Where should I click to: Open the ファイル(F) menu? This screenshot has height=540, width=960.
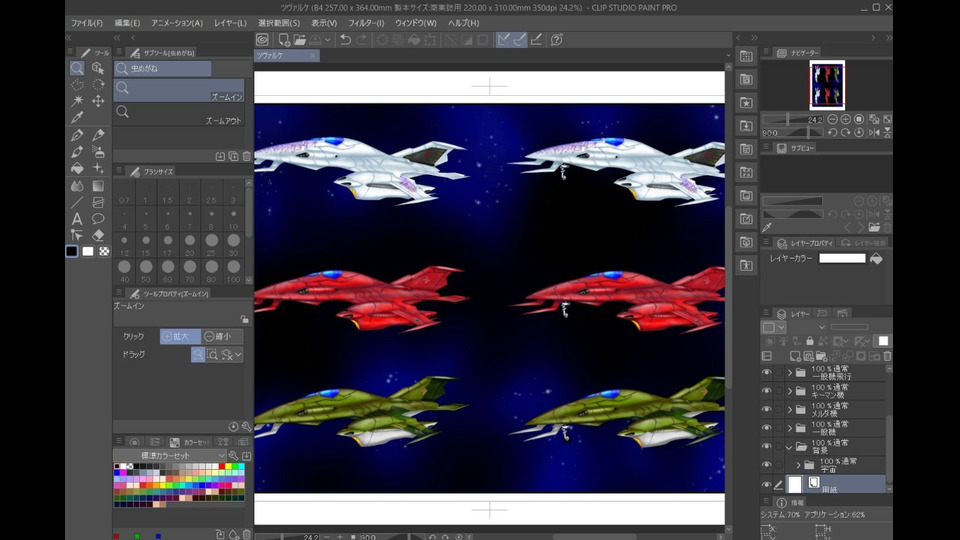(87, 23)
